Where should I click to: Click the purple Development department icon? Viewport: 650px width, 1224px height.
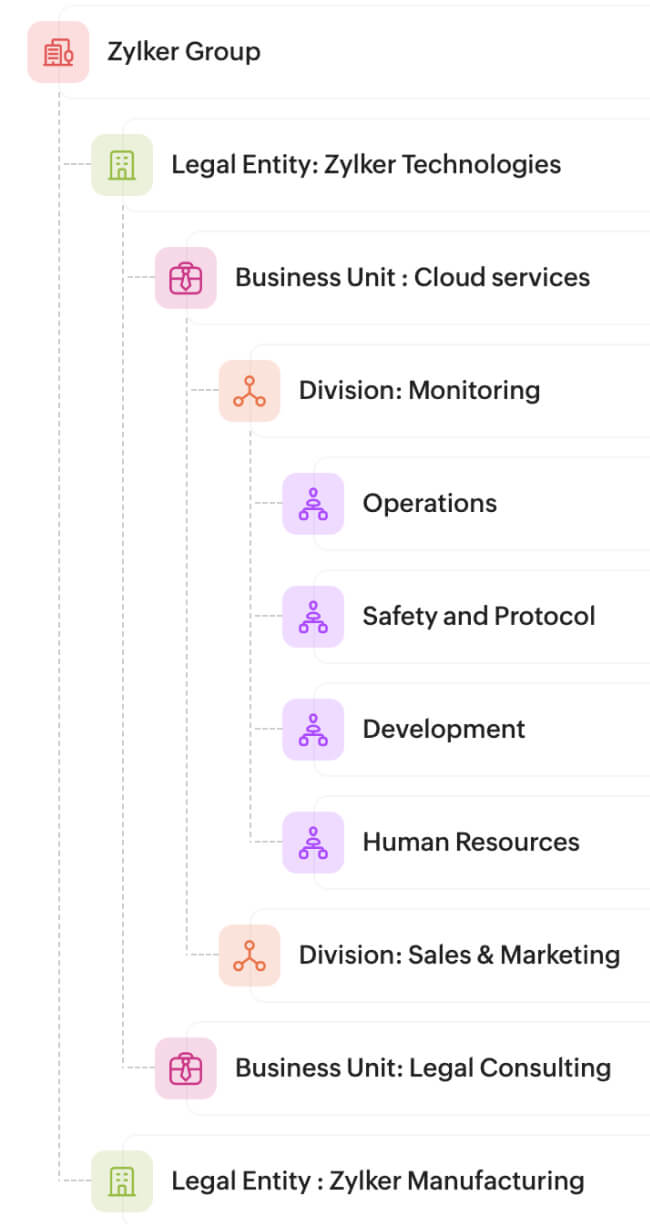click(x=313, y=730)
